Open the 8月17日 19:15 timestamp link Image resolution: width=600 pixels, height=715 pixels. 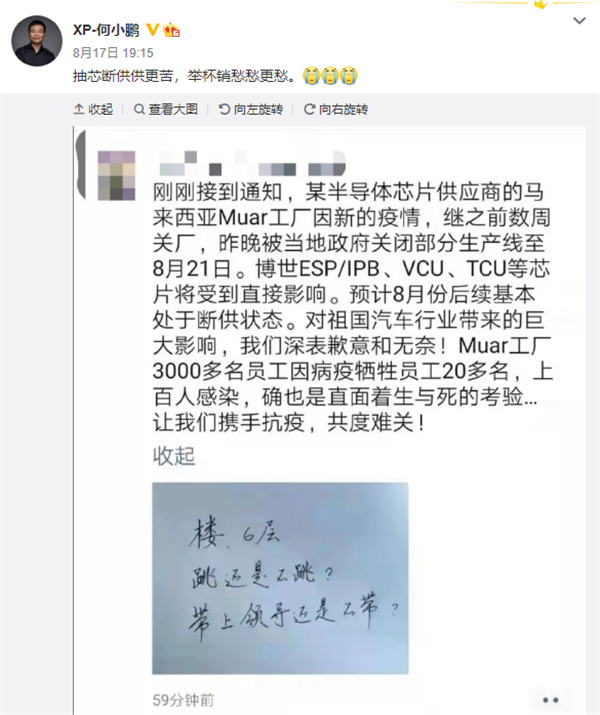113,53
